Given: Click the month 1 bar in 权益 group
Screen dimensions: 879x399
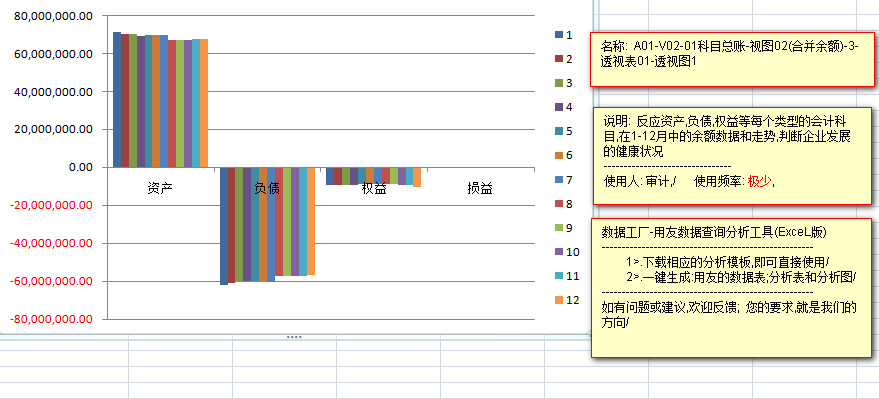Looking at the screenshot, I should 330,176.
